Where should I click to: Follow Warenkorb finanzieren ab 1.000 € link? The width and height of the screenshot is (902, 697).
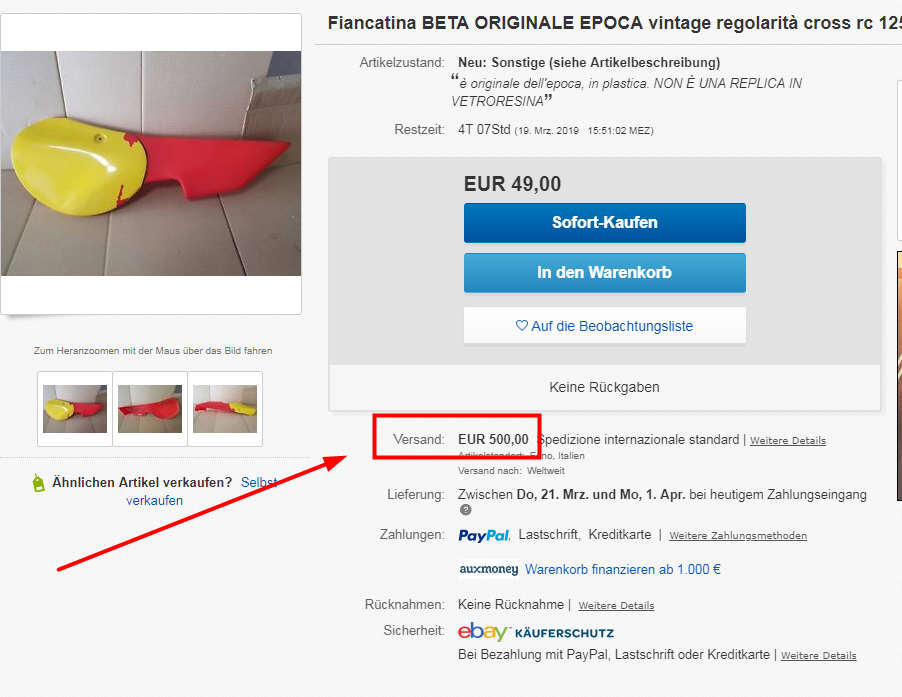tap(622, 570)
